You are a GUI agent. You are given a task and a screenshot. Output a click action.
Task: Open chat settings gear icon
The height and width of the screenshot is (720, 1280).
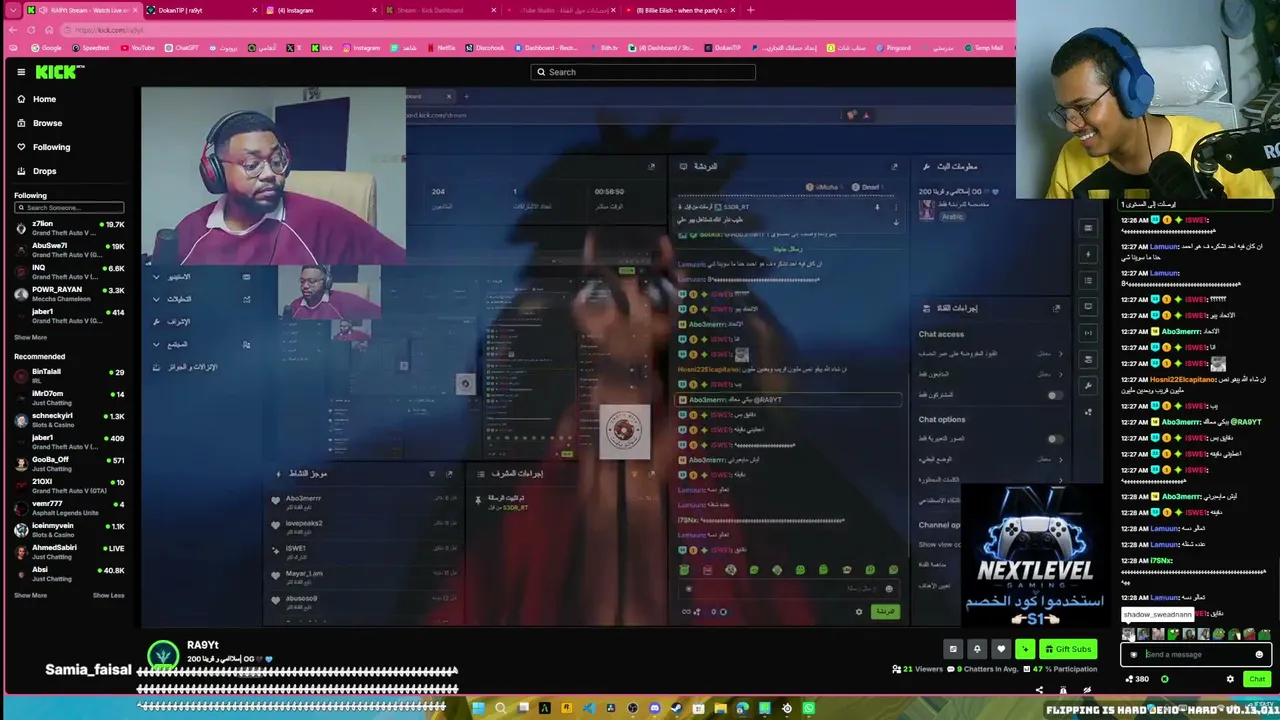(1230, 679)
